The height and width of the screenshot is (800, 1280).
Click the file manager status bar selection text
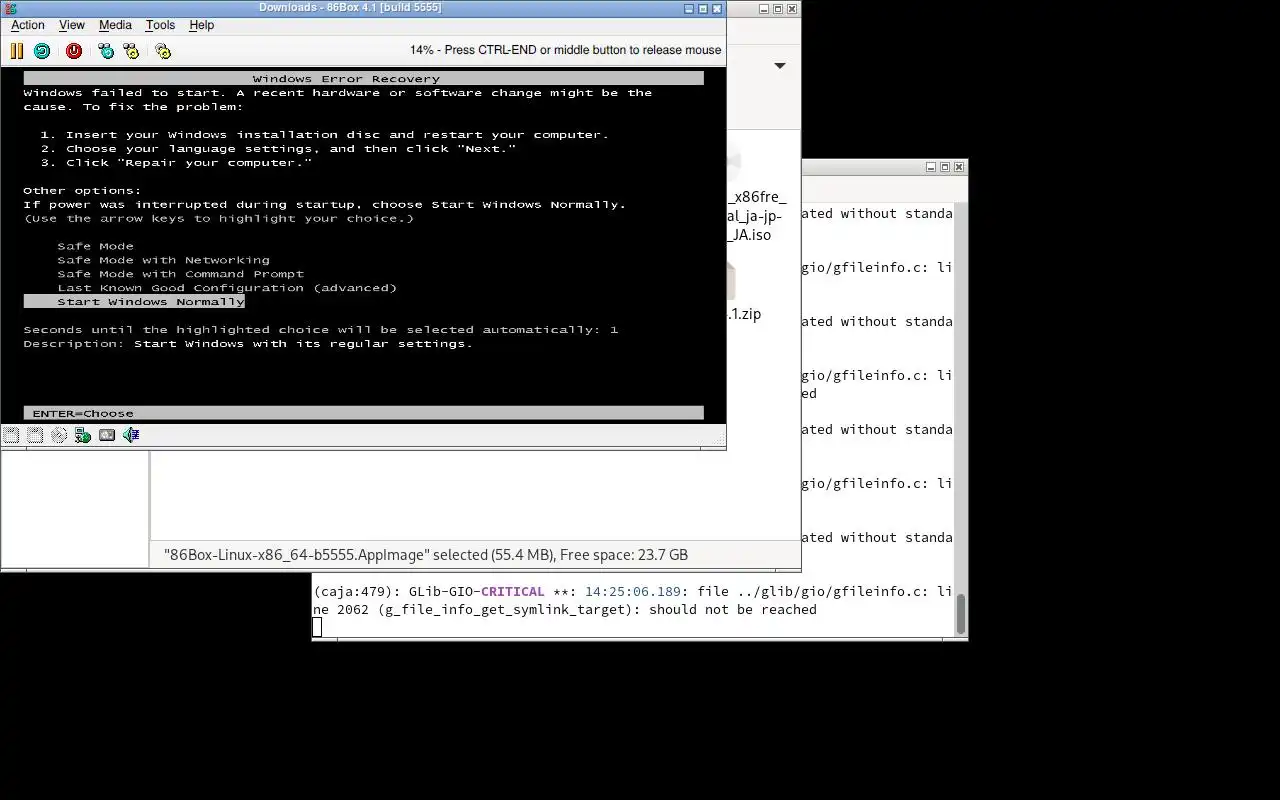coord(426,555)
